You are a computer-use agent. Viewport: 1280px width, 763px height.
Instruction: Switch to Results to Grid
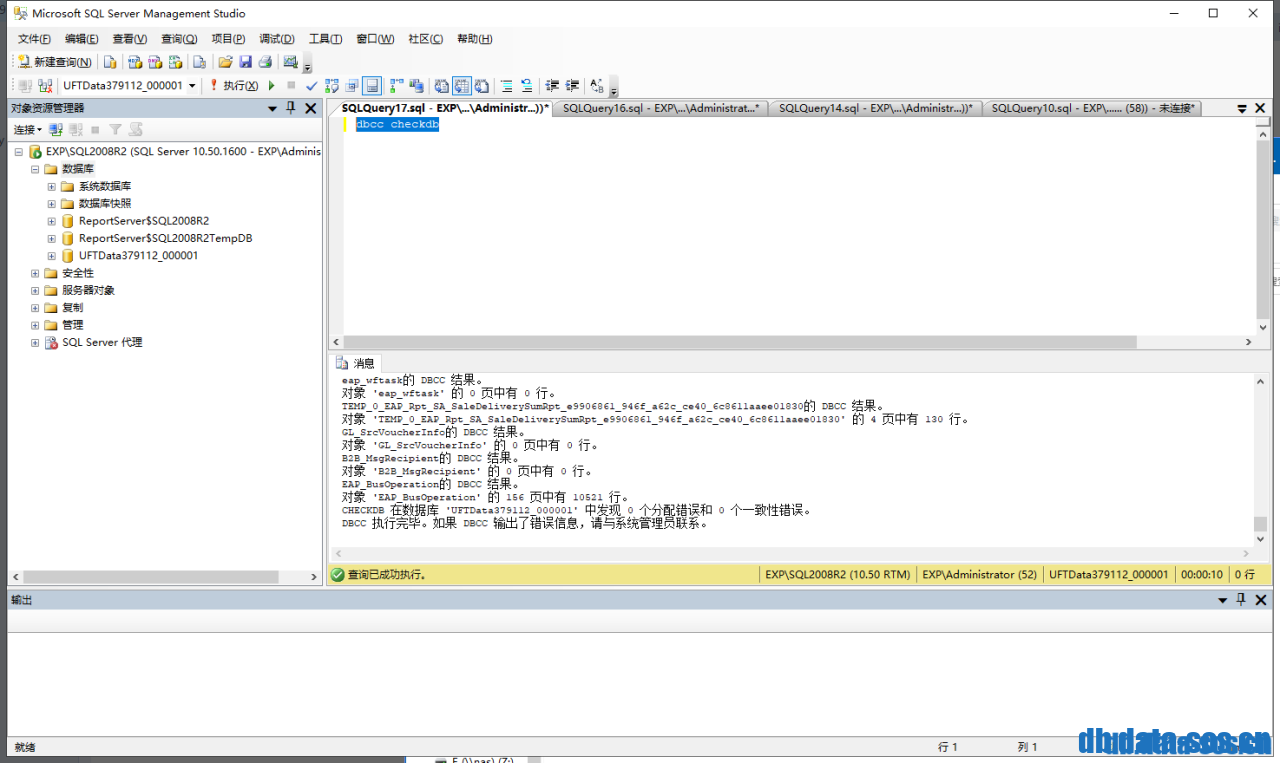462,86
